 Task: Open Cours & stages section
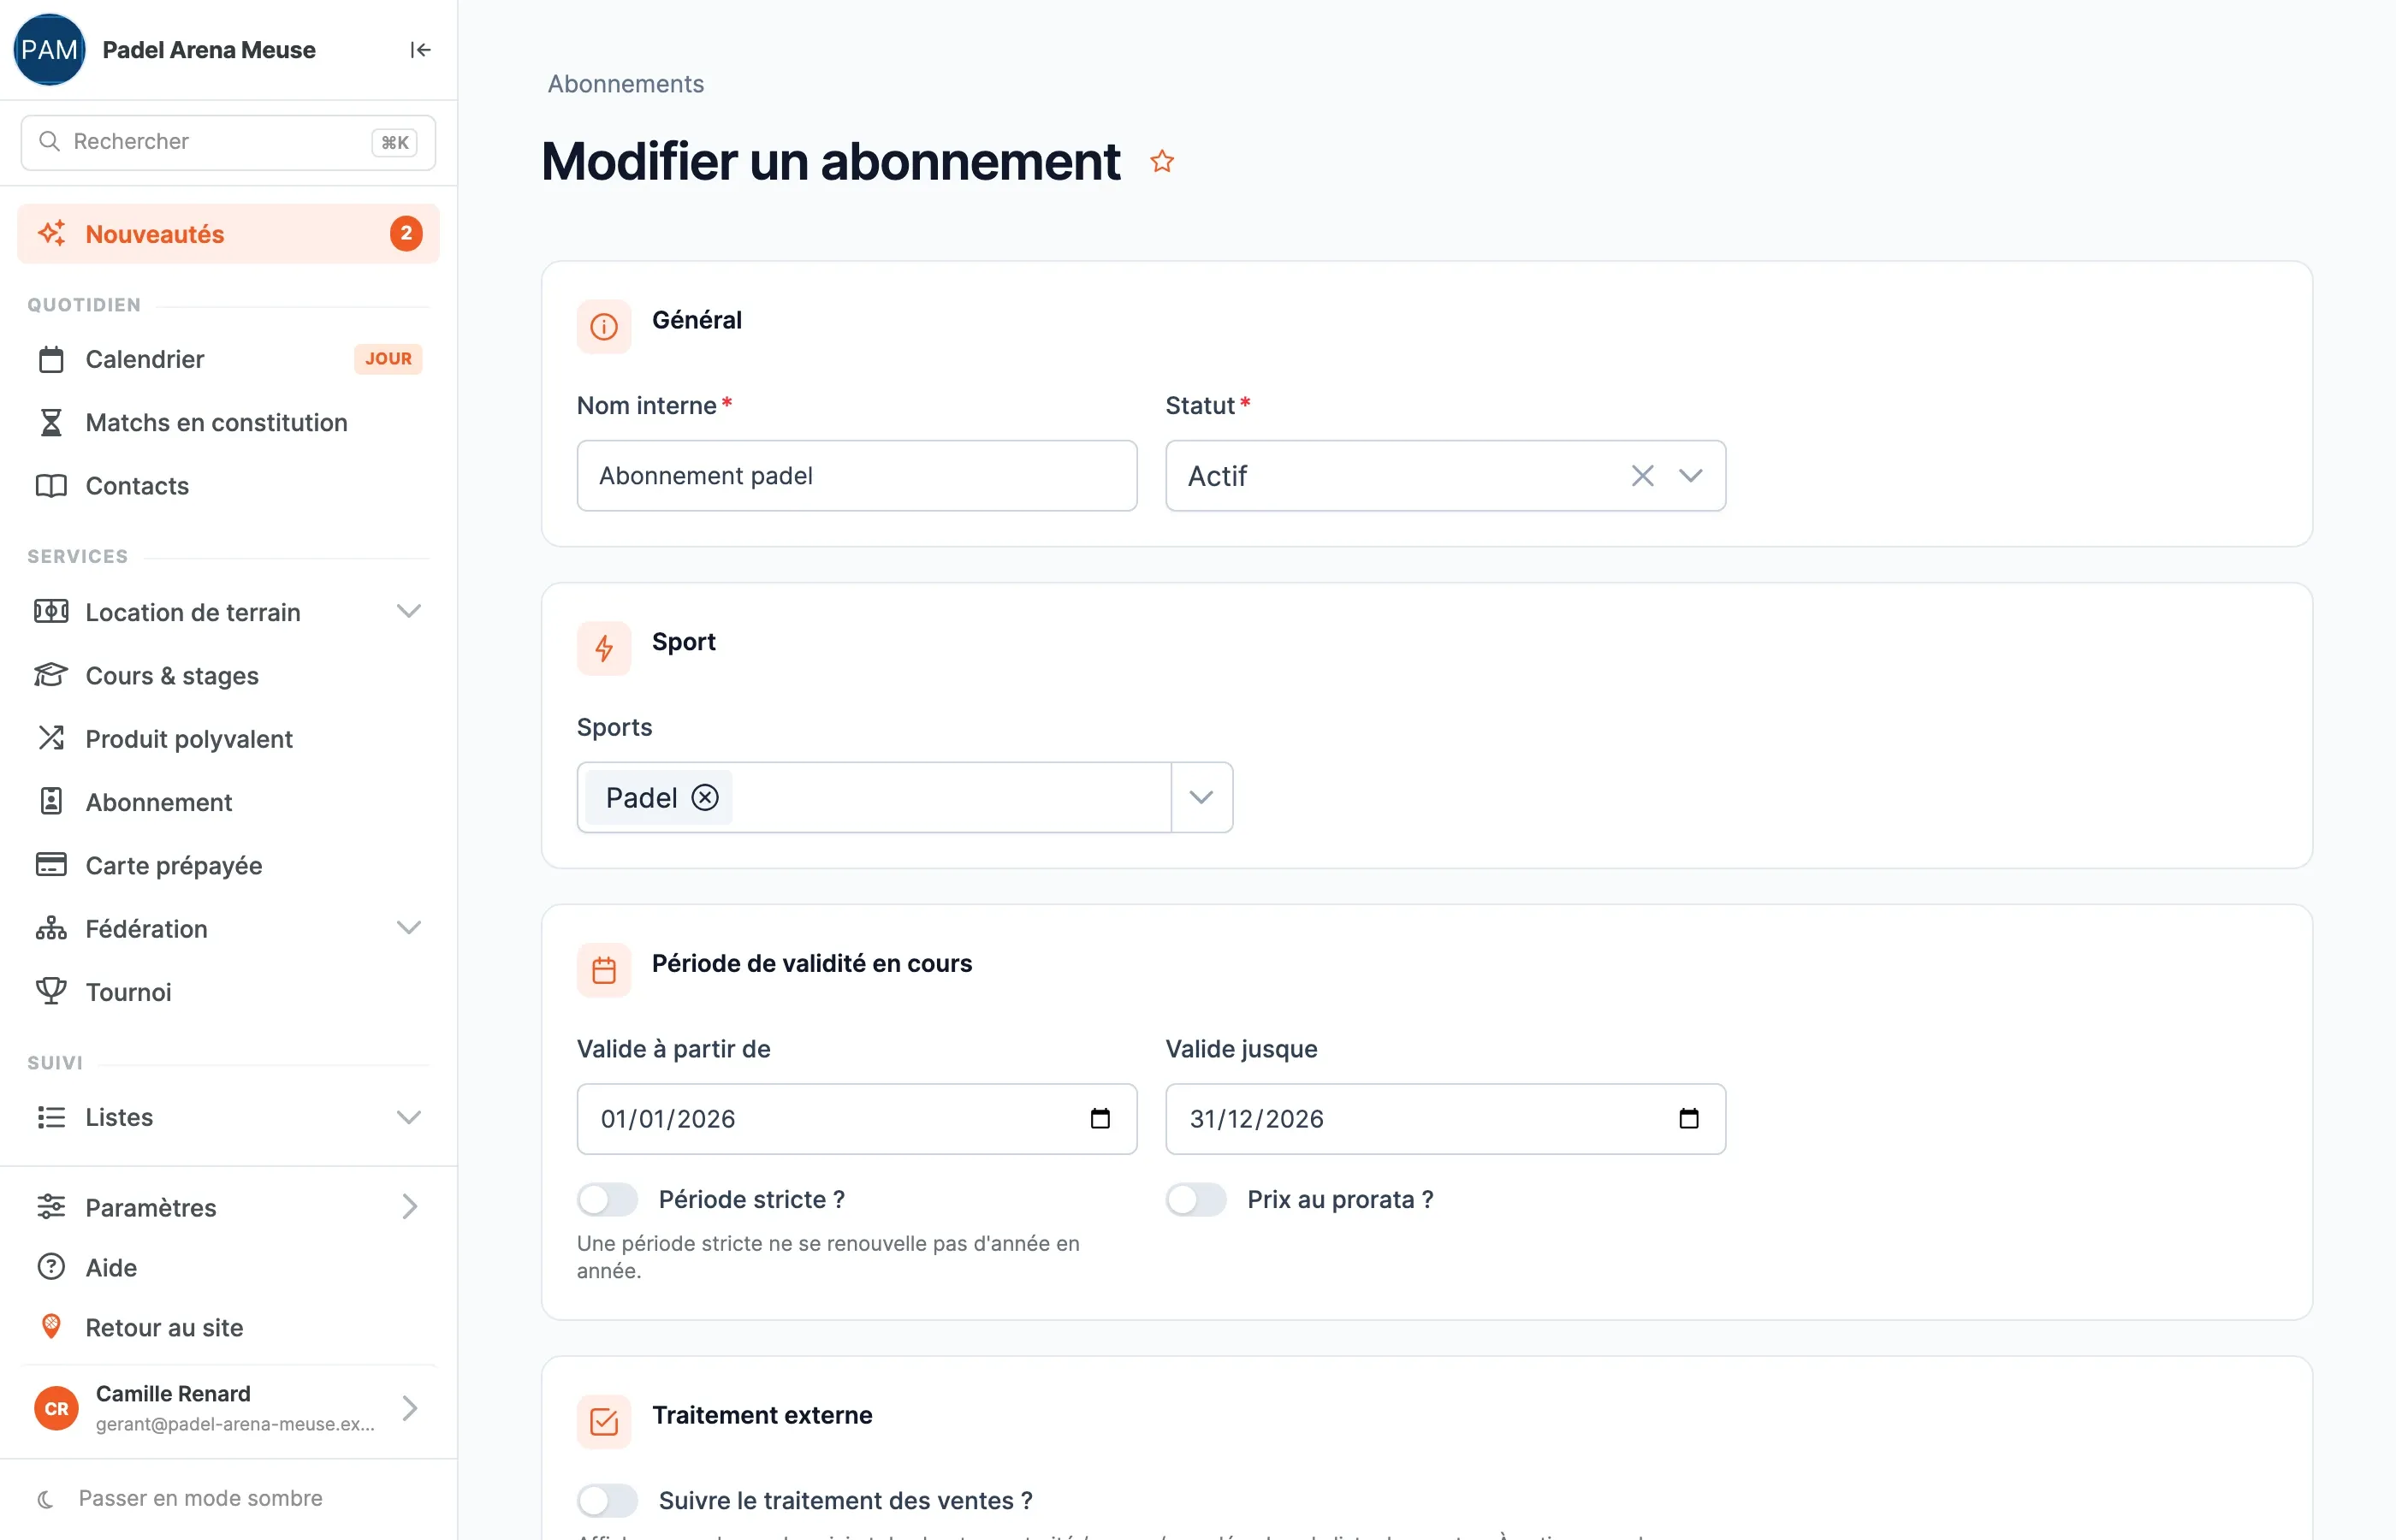pos(228,675)
